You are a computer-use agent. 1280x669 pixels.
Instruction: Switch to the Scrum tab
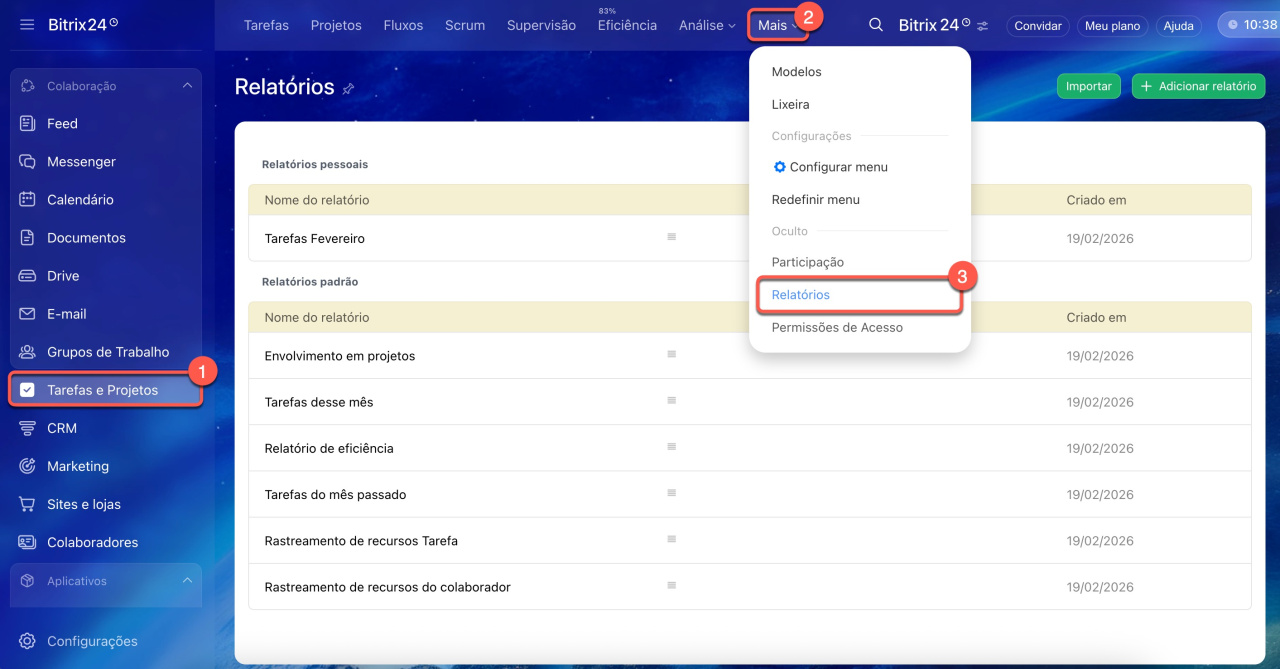[x=465, y=25]
